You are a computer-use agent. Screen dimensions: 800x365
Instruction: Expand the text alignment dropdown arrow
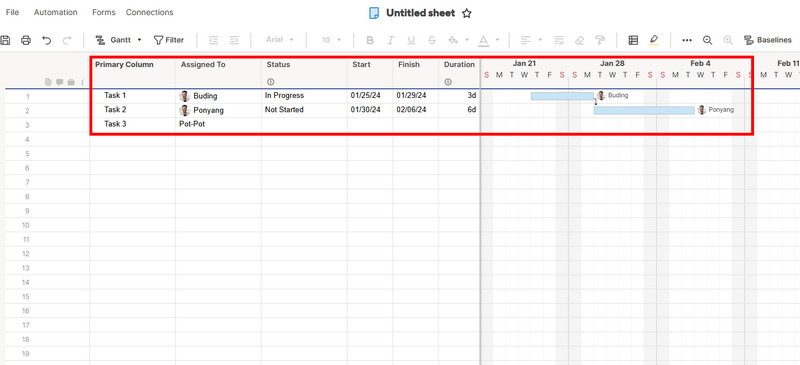tap(540, 40)
